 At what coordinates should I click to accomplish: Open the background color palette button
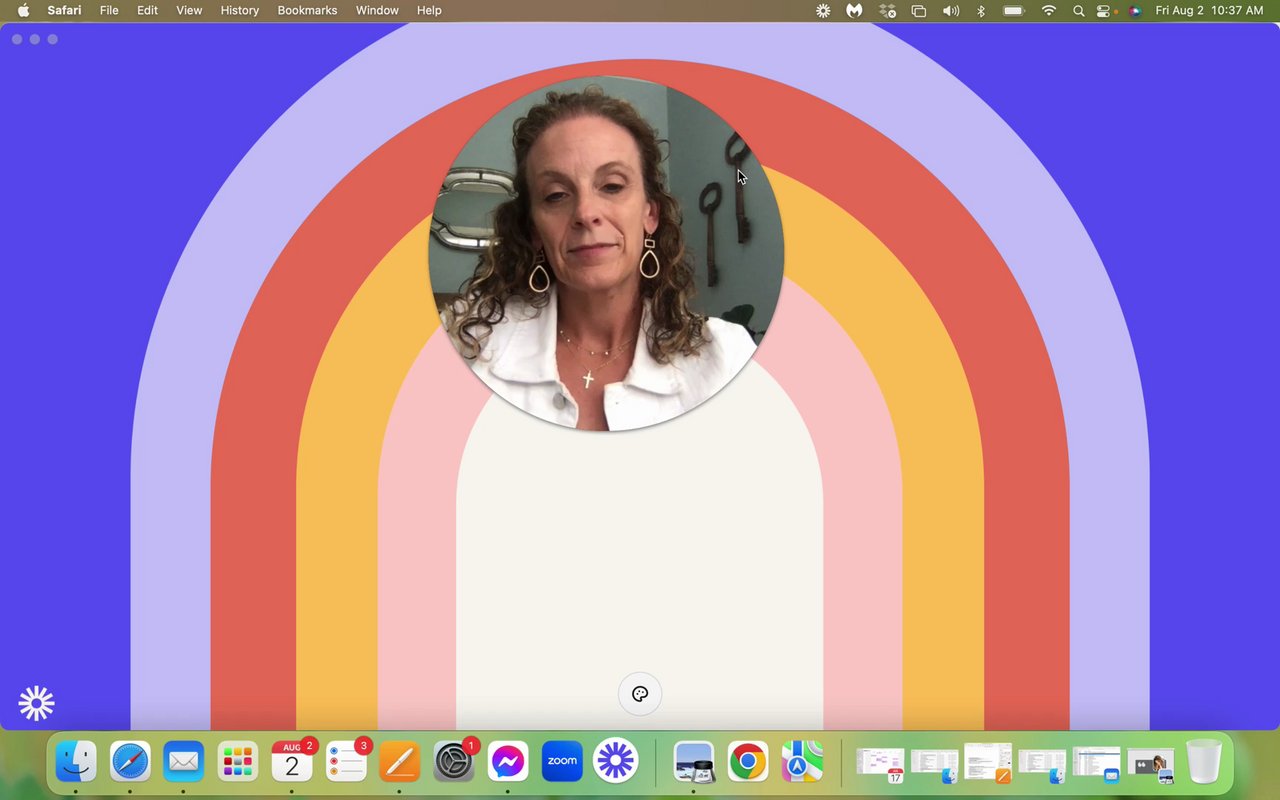[x=640, y=694]
